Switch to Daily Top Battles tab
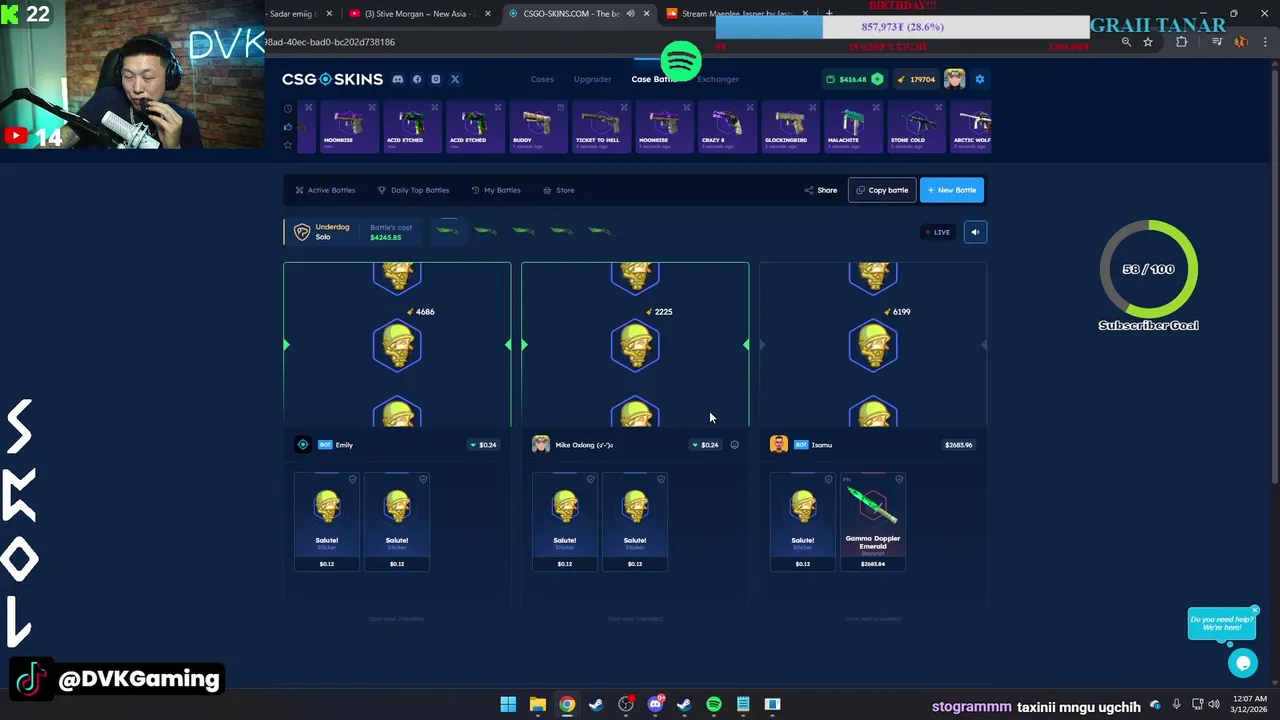1280x720 pixels. [x=413, y=190]
